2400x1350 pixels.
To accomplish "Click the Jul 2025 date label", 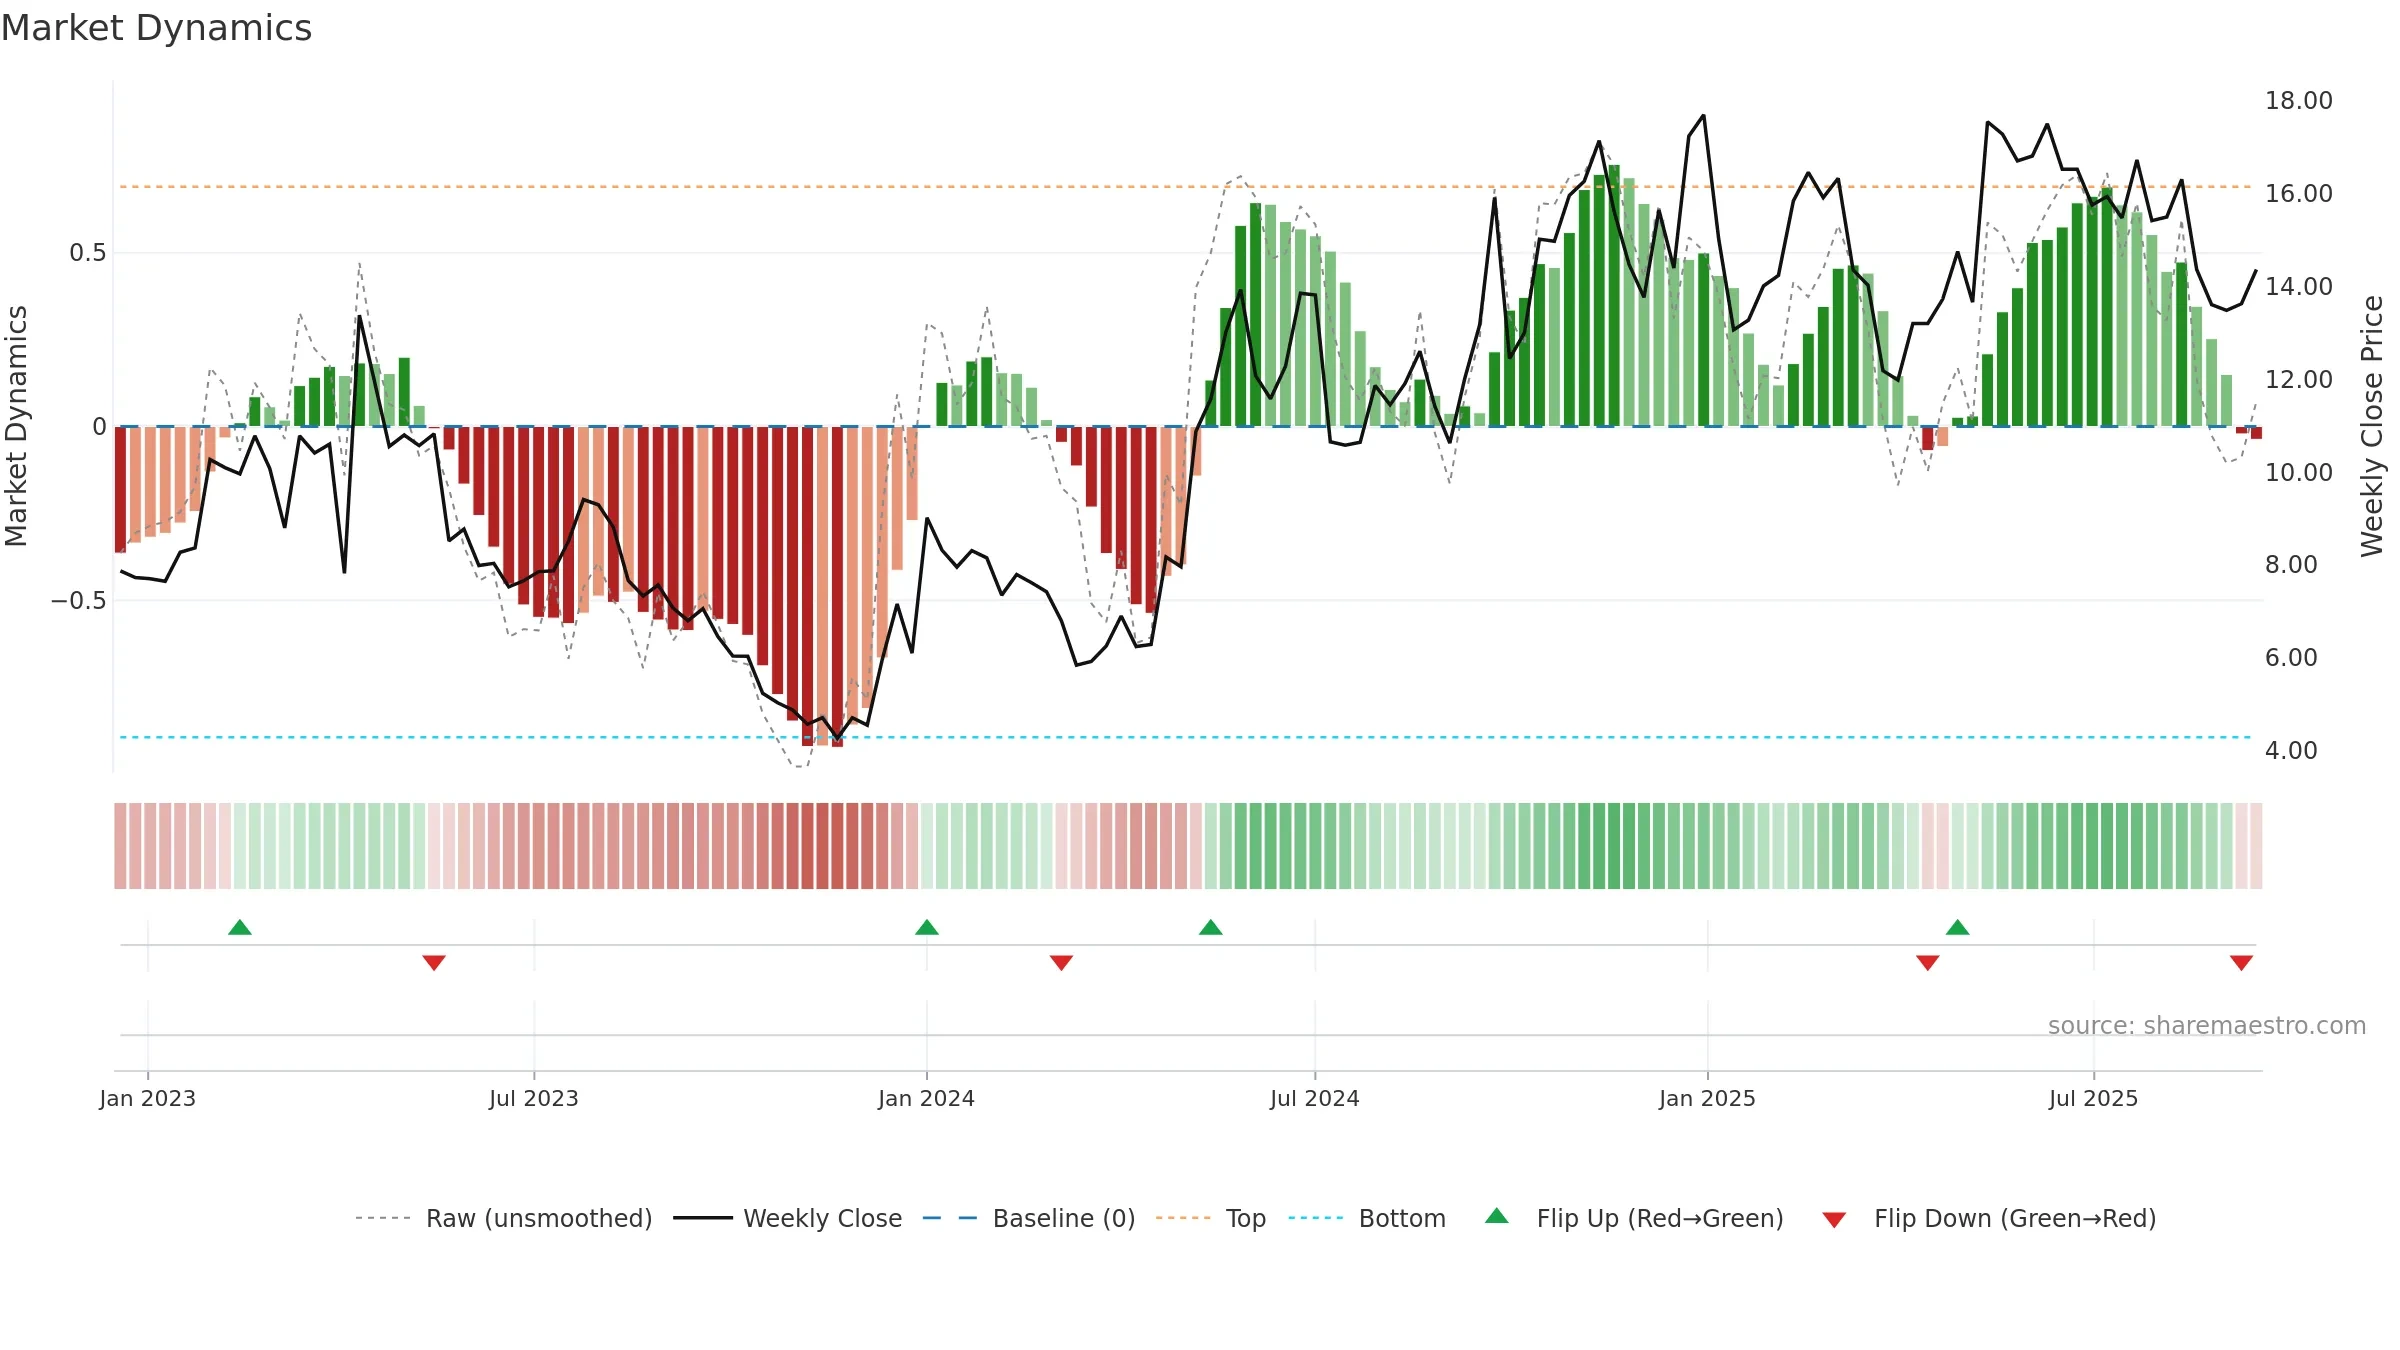I will click(x=2094, y=1098).
